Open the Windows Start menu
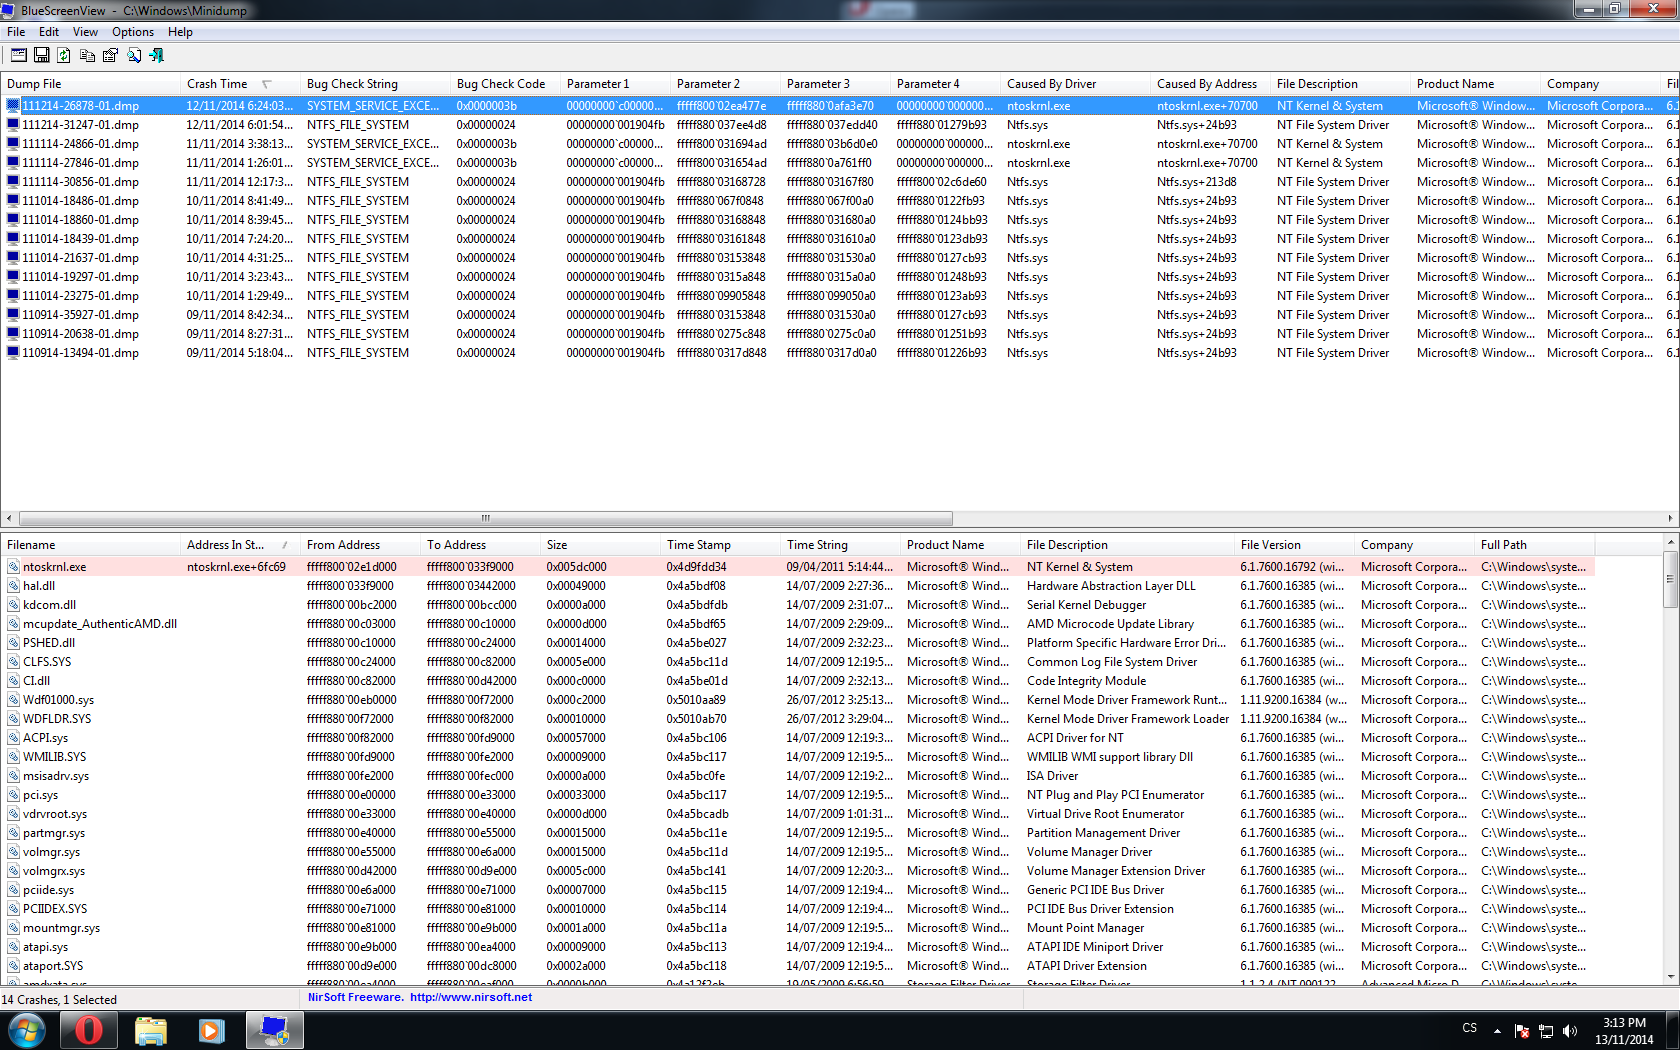This screenshot has height=1050, width=1680. click(27, 1030)
